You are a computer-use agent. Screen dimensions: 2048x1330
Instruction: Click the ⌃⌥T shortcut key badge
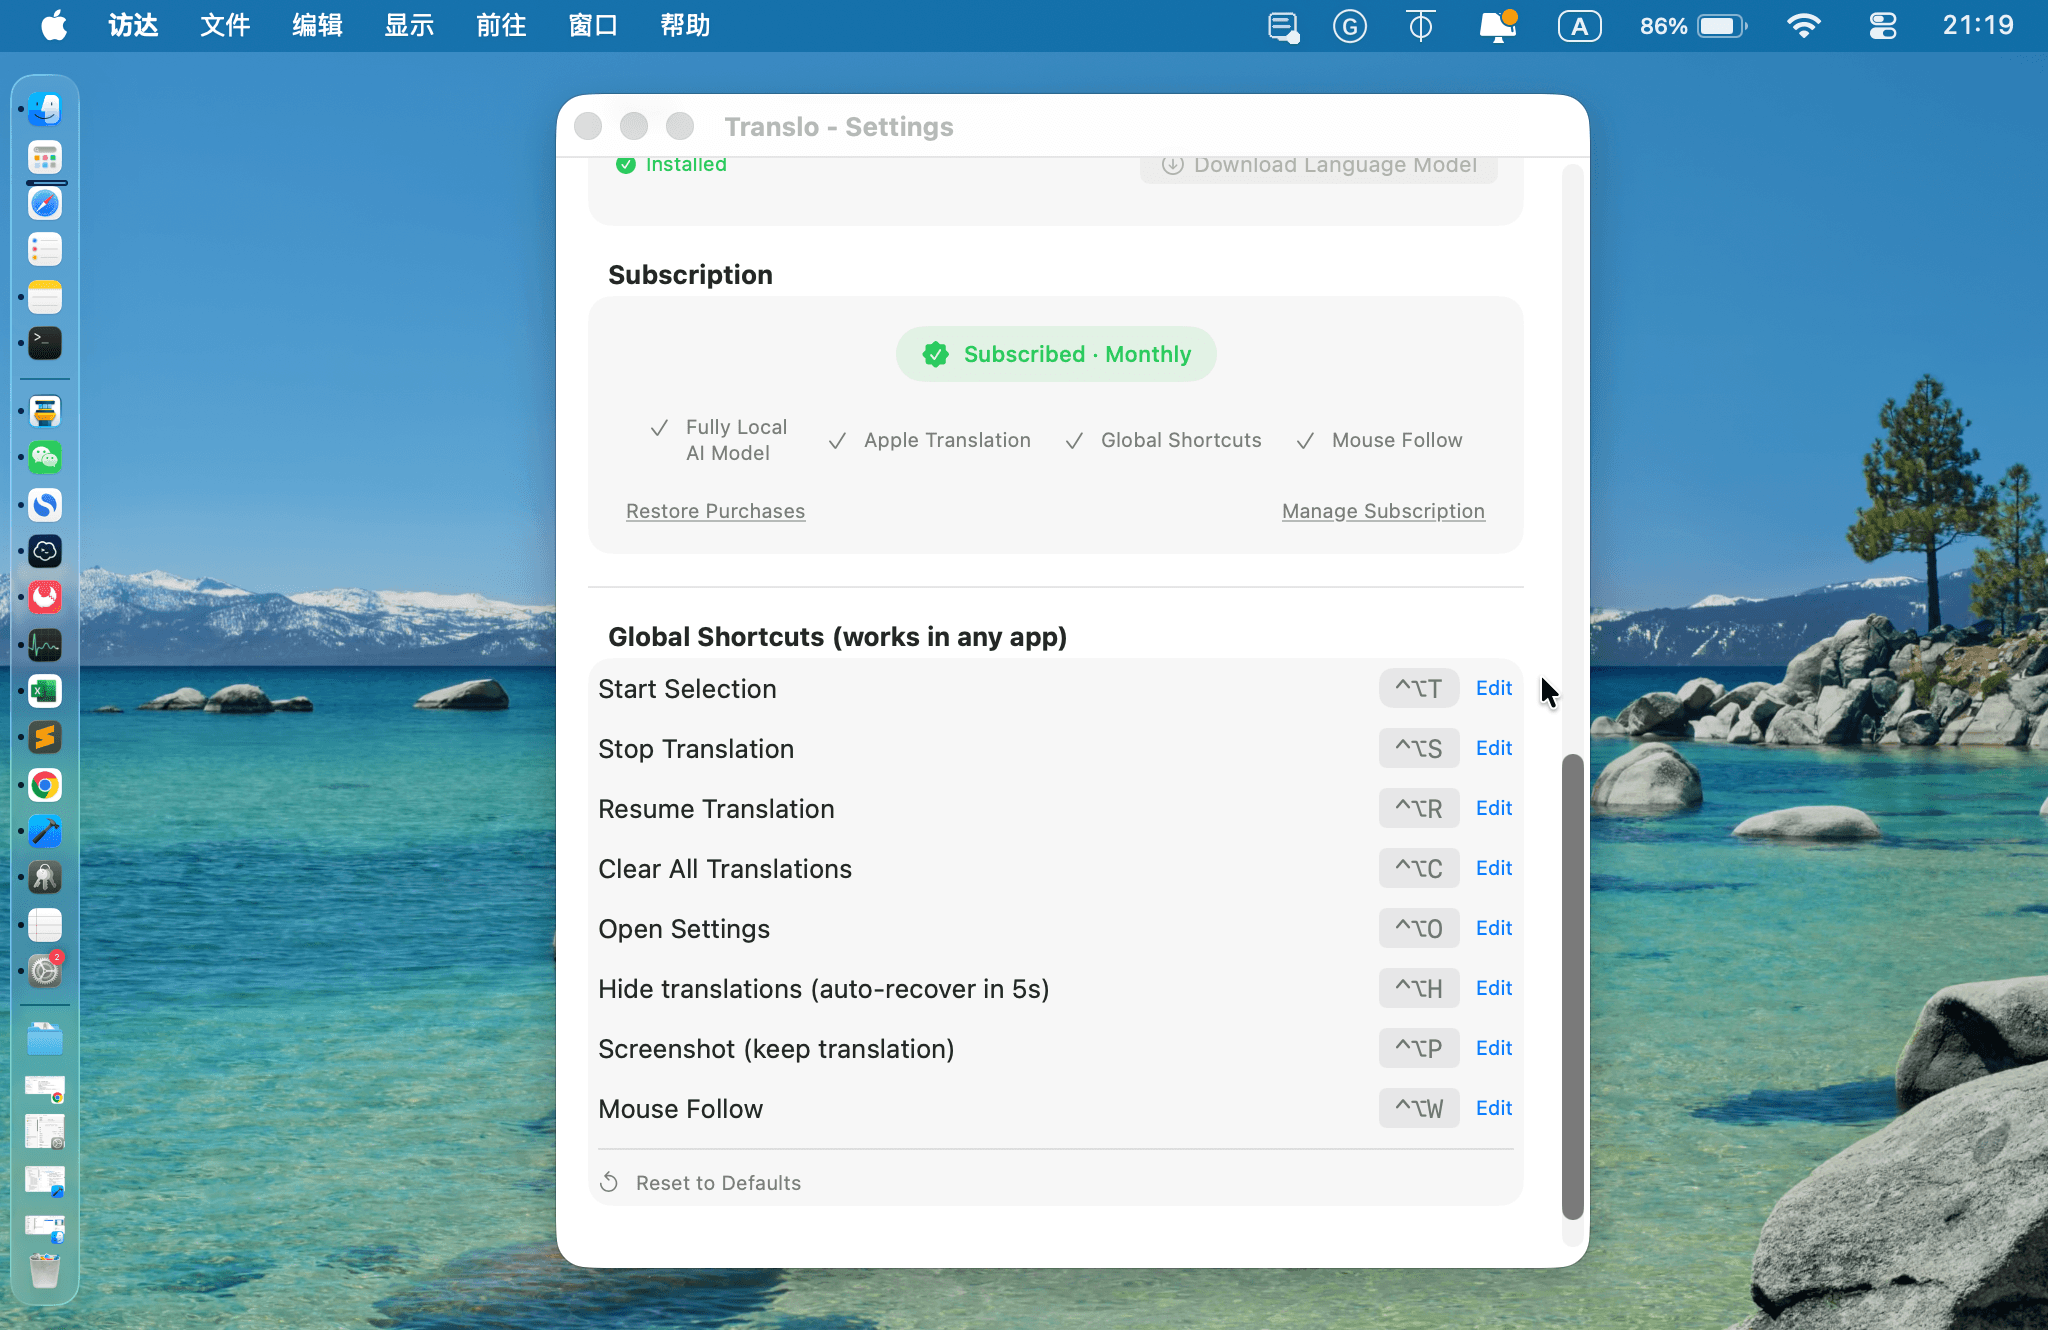point(1419,688)
